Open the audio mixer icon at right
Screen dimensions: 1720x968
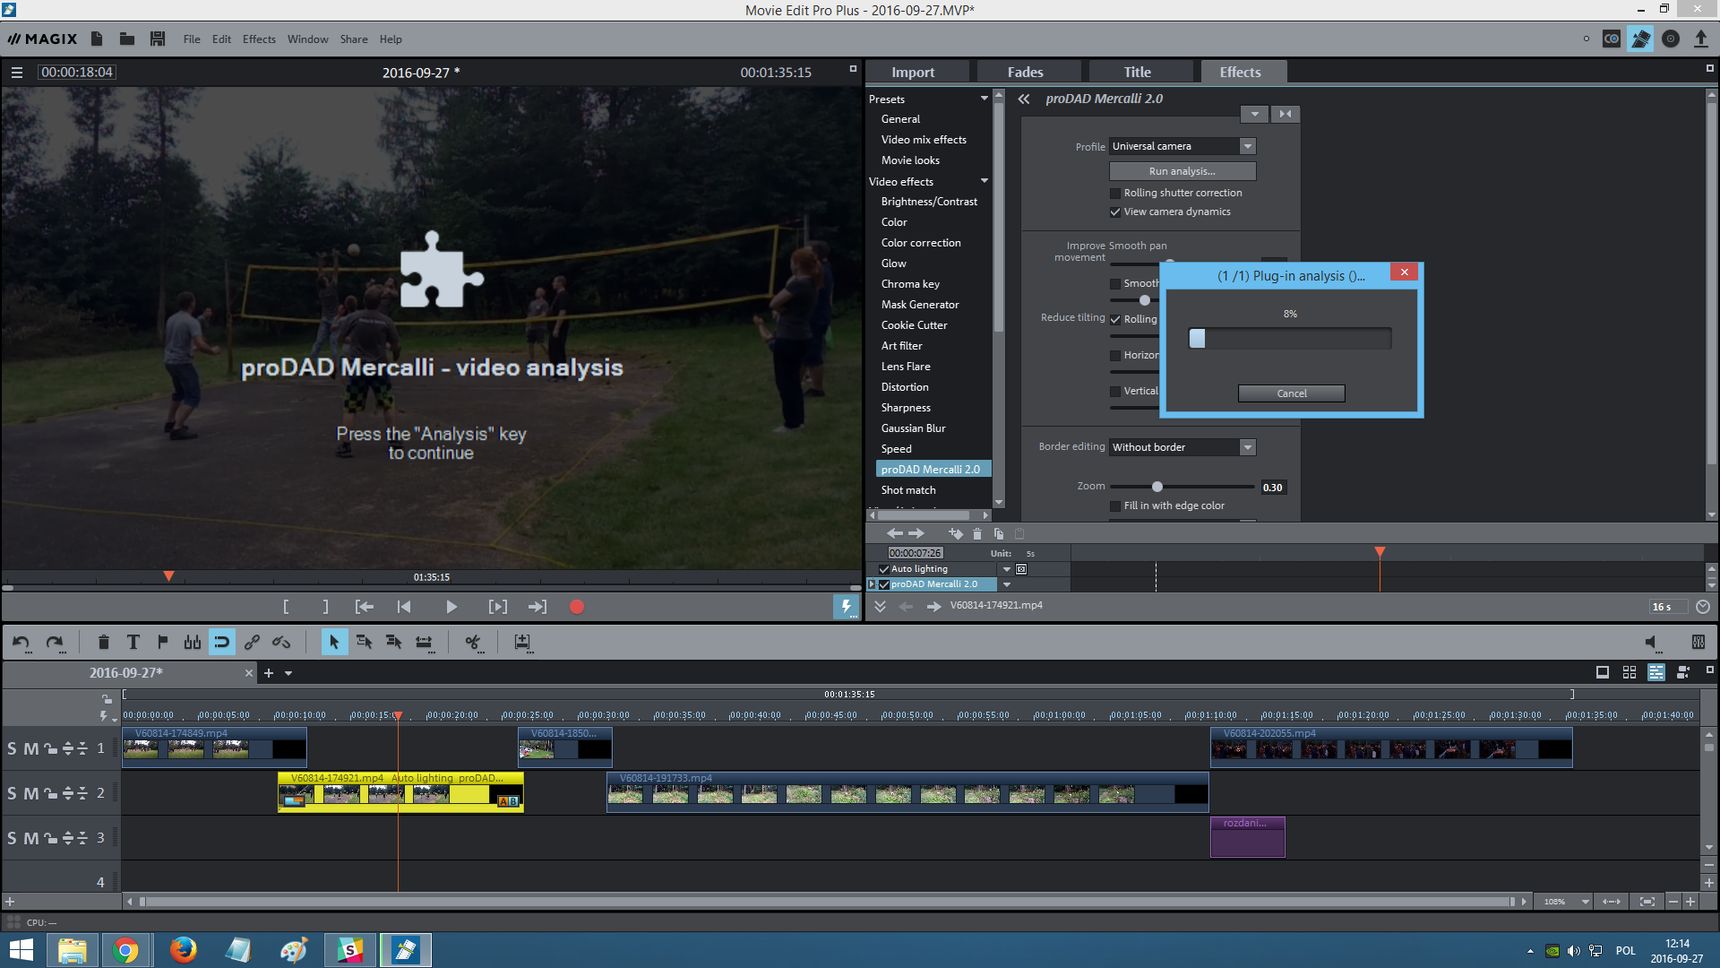(1698, 642)
